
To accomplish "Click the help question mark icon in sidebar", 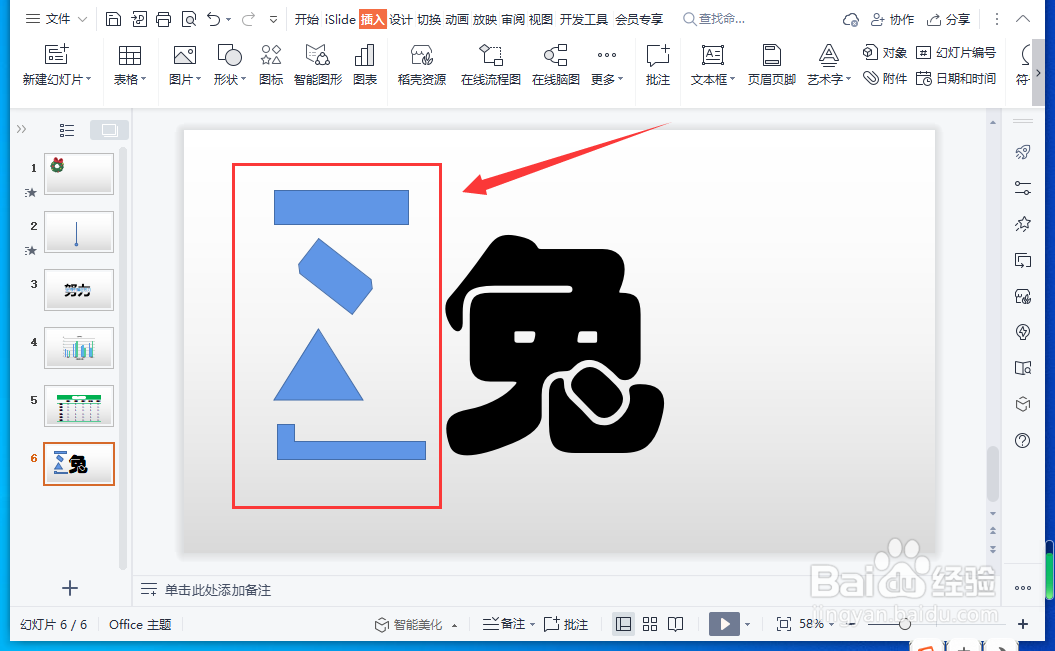I will [x=1023, y=441].
